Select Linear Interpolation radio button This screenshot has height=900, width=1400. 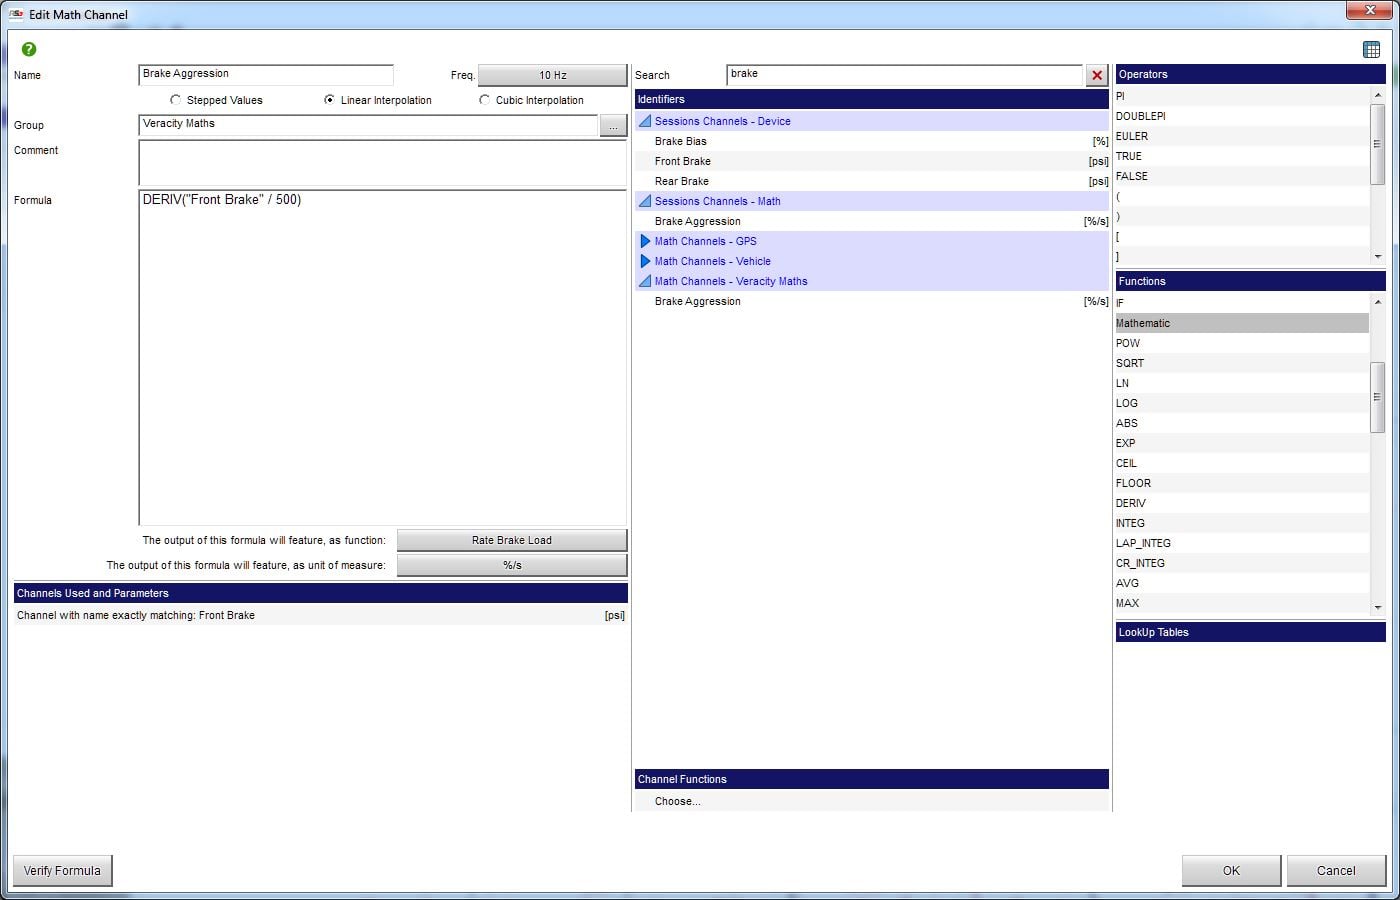(330, 100)
